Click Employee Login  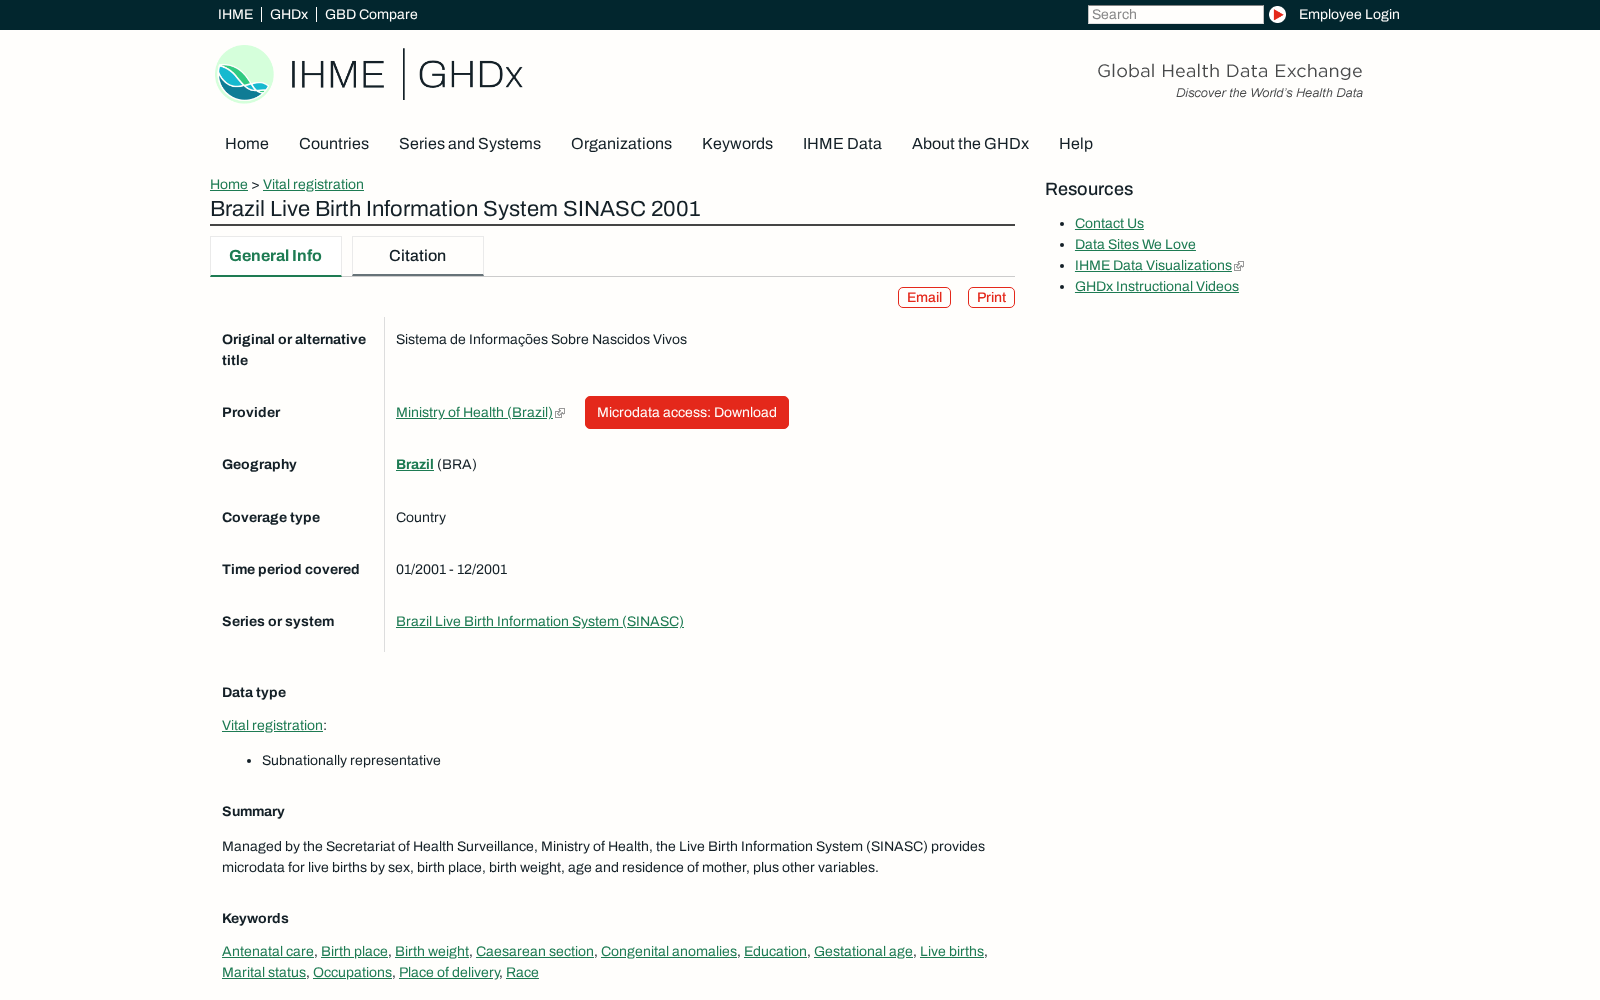(x=1349, y=14)
